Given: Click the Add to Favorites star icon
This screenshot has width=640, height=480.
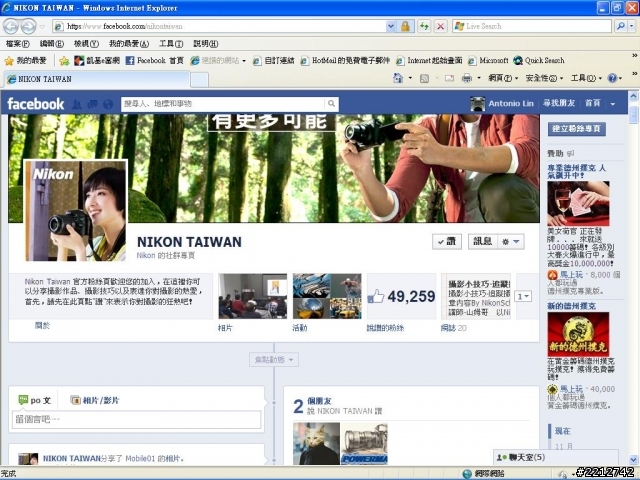Looking at the screenshot, I should coord(64,61).
